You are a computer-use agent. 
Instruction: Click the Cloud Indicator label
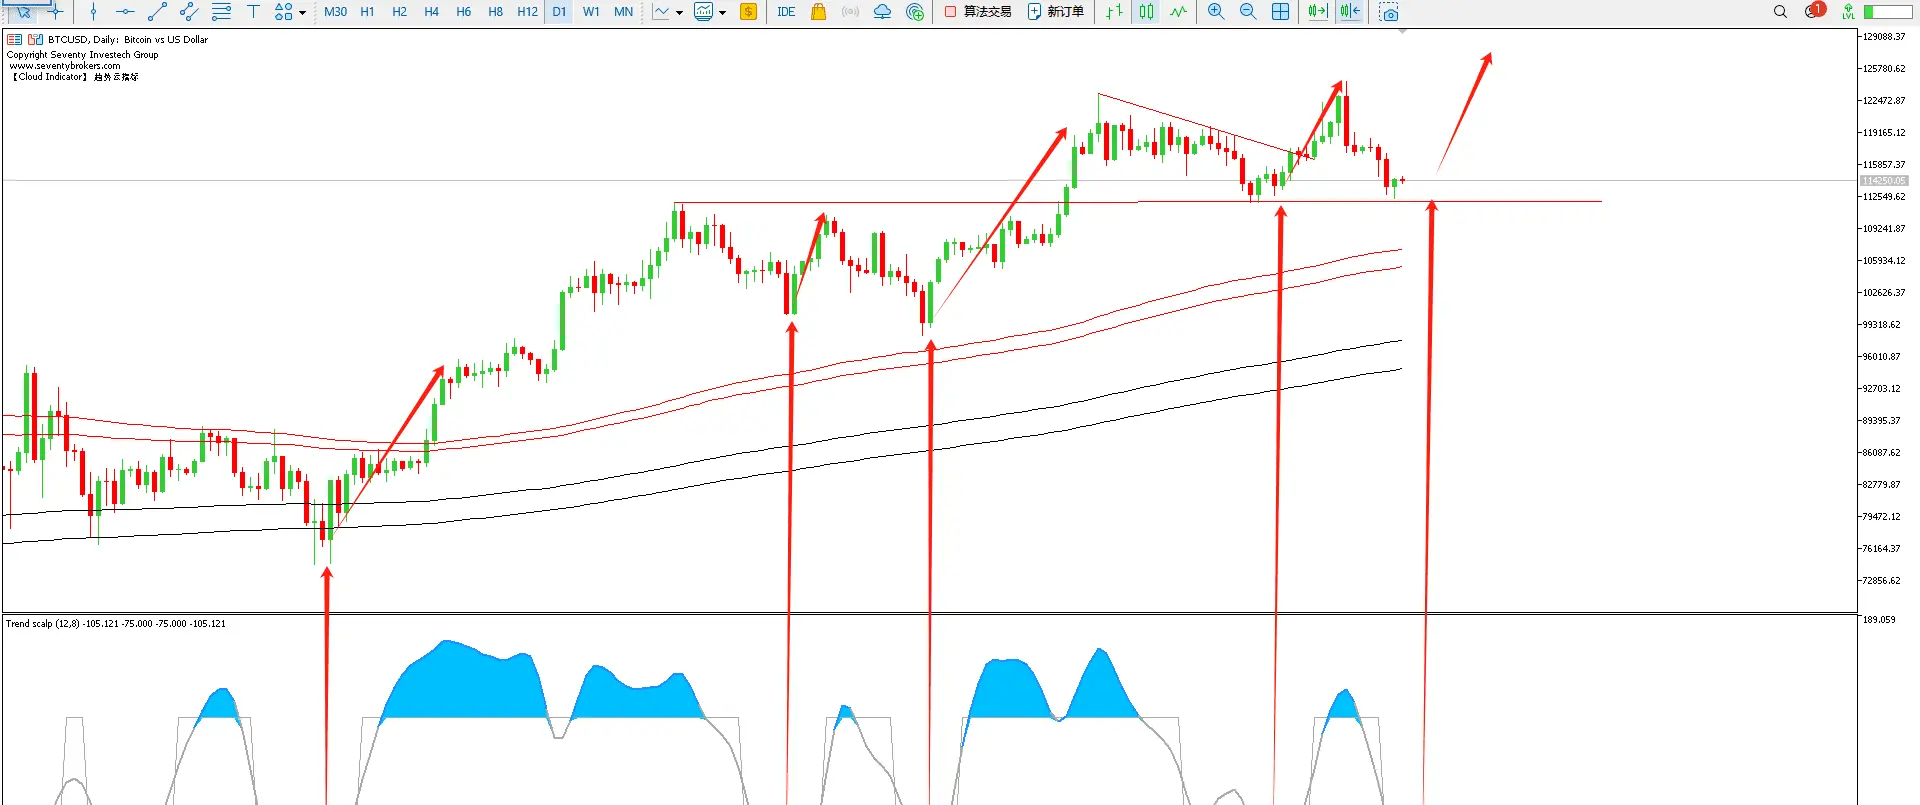75,77
